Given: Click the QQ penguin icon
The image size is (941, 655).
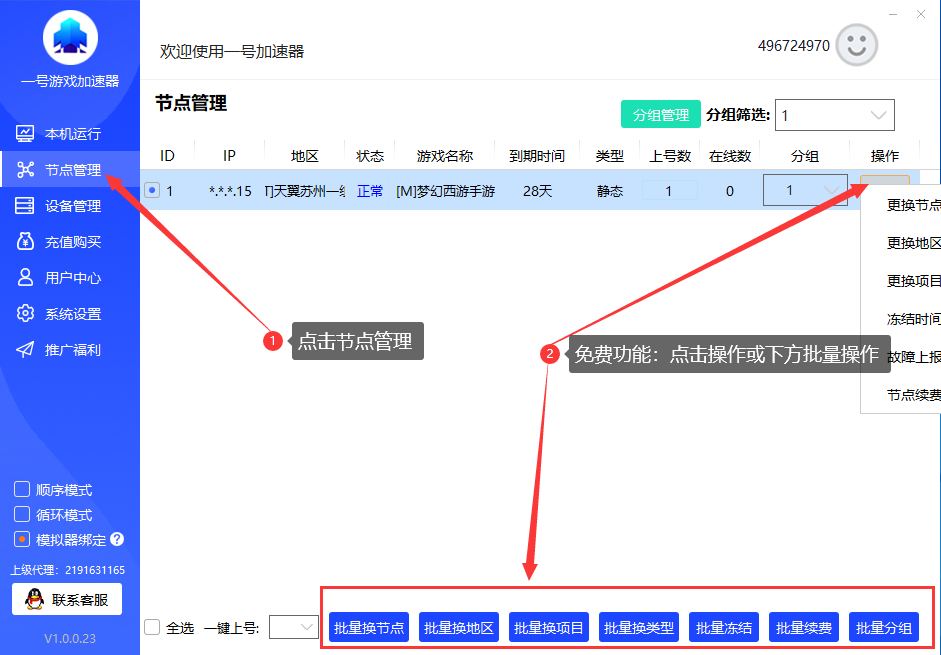Looking at the screenshot, I should pos(34,599).
